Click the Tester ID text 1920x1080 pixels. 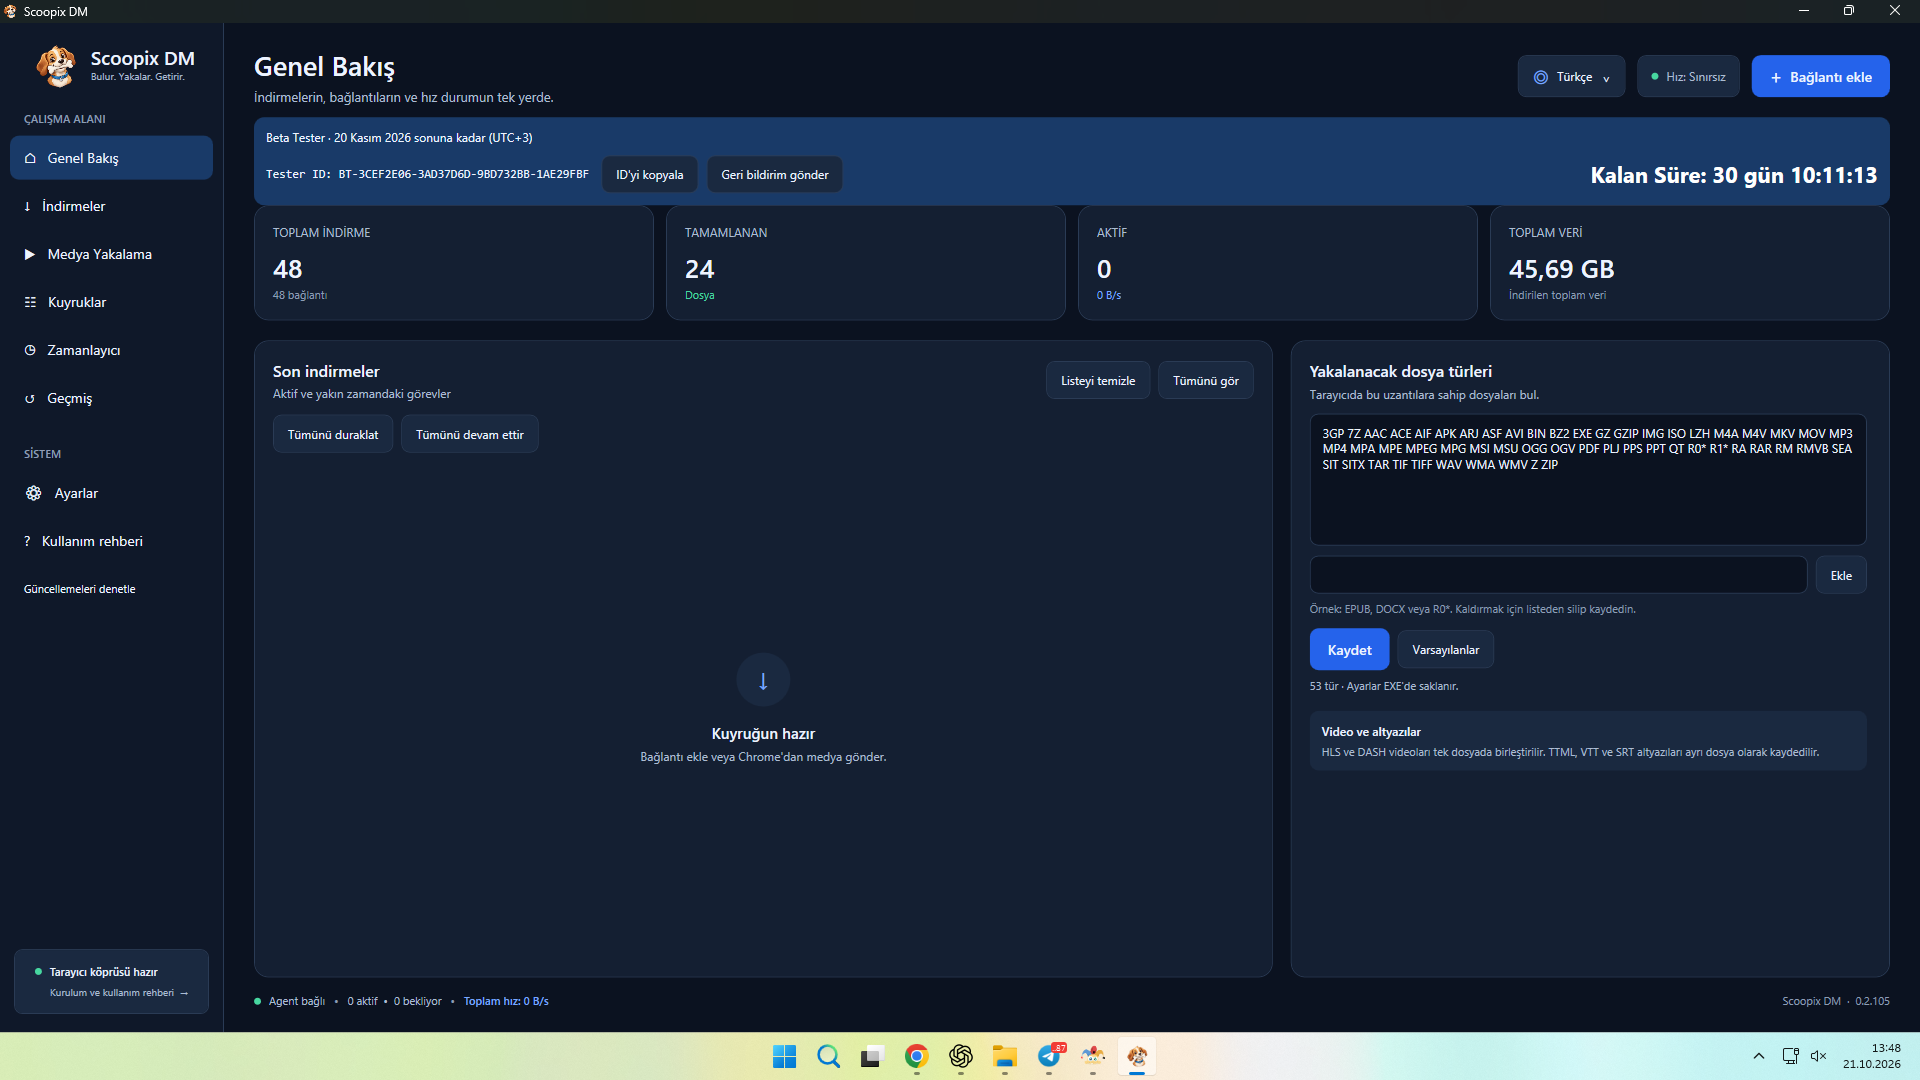click(x=427, y=174)
